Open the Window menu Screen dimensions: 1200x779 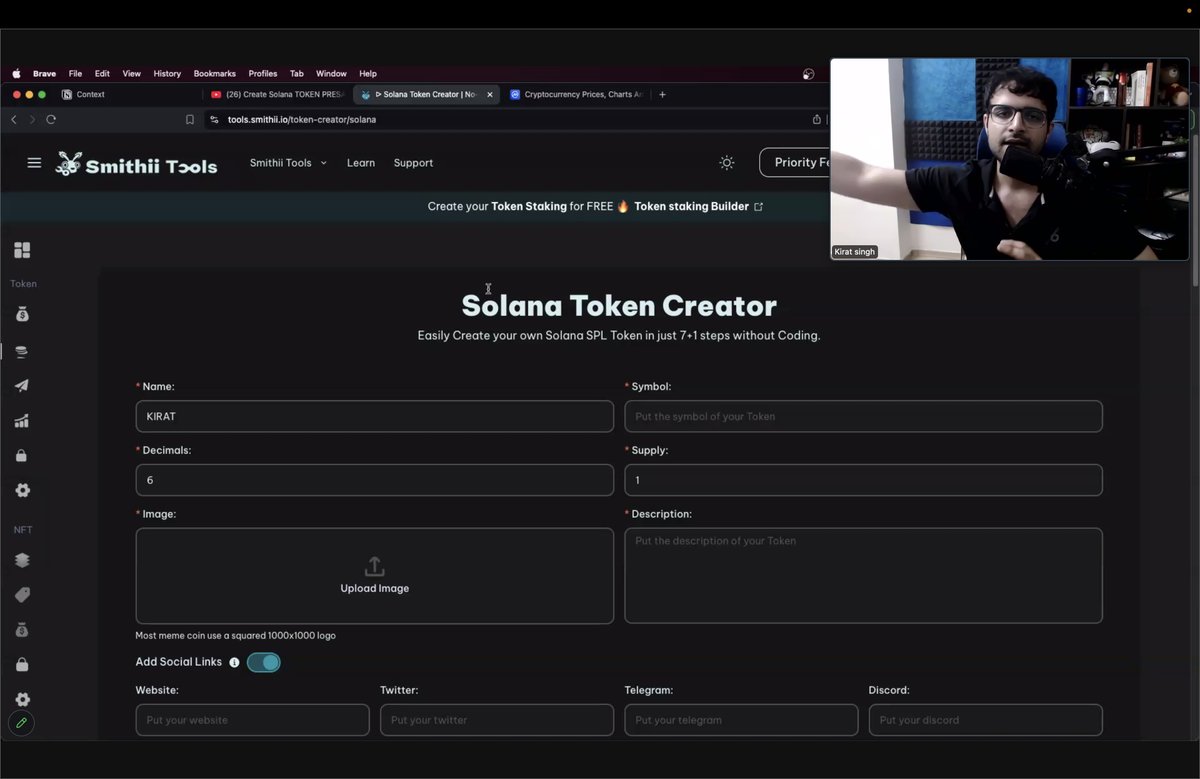point(331,74)
